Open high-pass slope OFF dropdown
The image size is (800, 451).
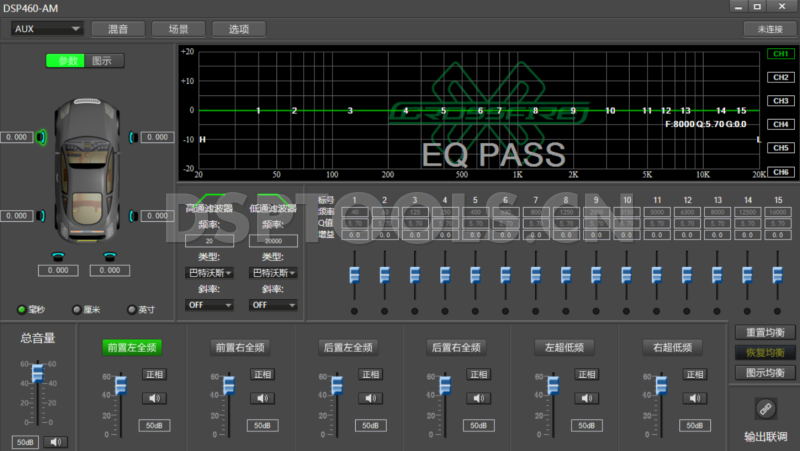210,305
